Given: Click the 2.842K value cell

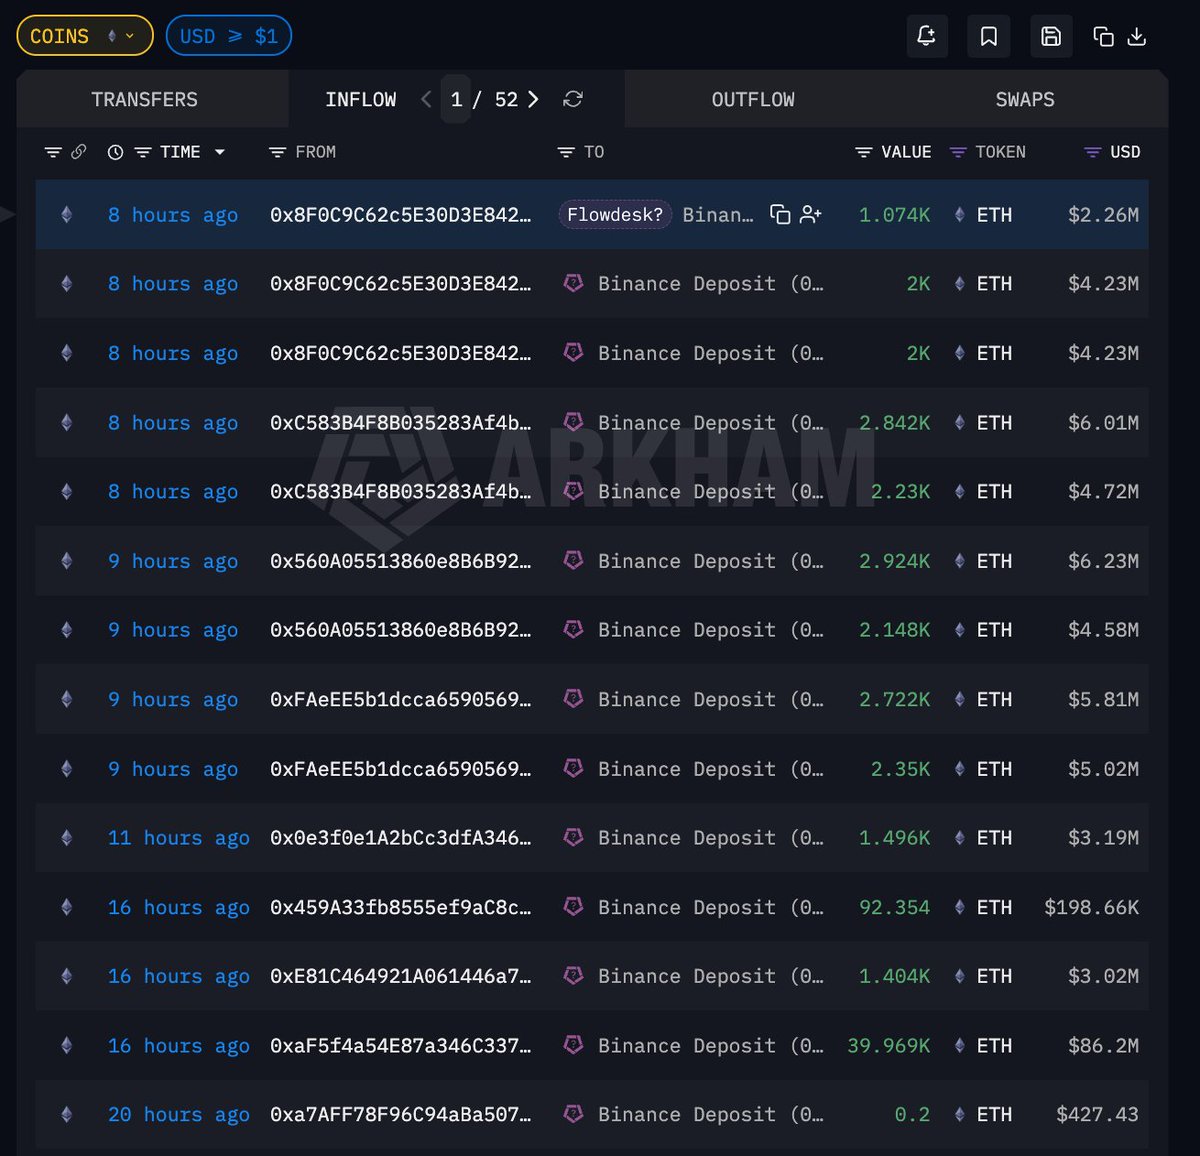Looking at the screenshot, I should click(895, 423).
